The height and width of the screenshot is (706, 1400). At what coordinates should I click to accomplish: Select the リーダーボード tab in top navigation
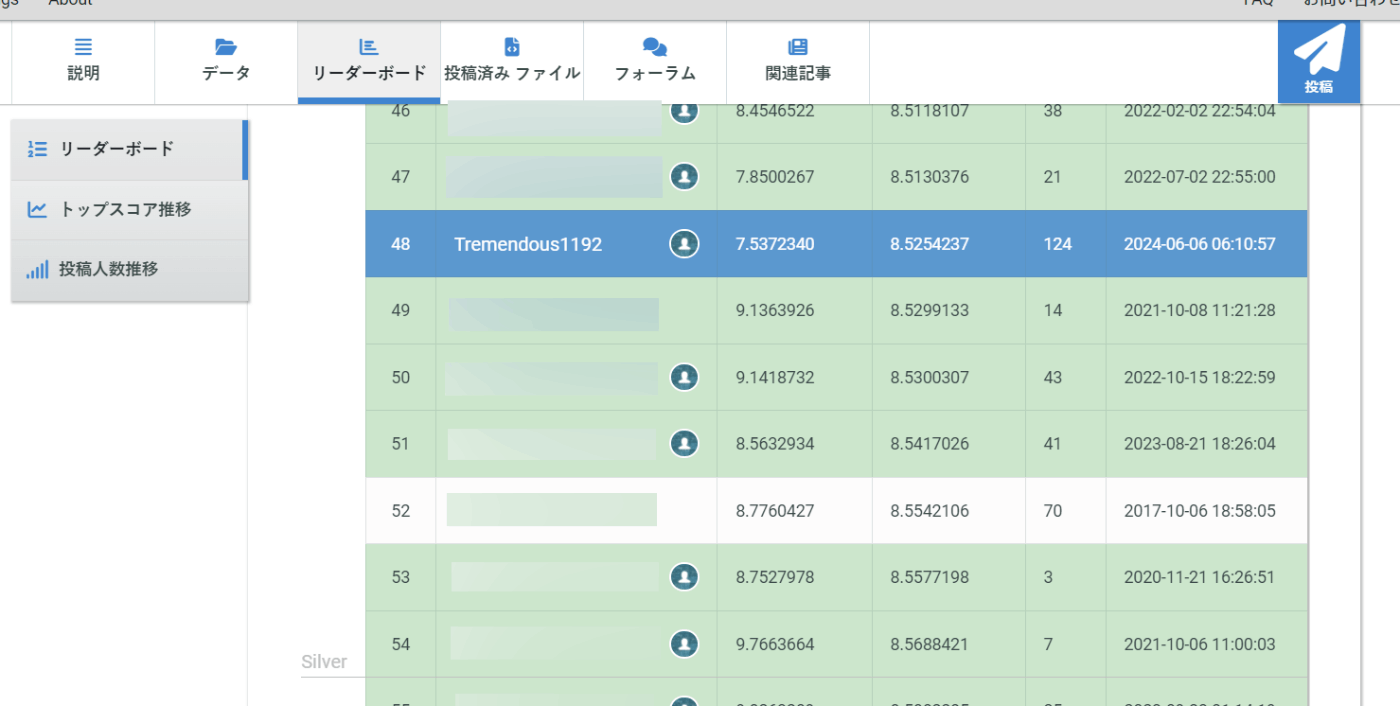pyautogui.click(x=369, y=62)
